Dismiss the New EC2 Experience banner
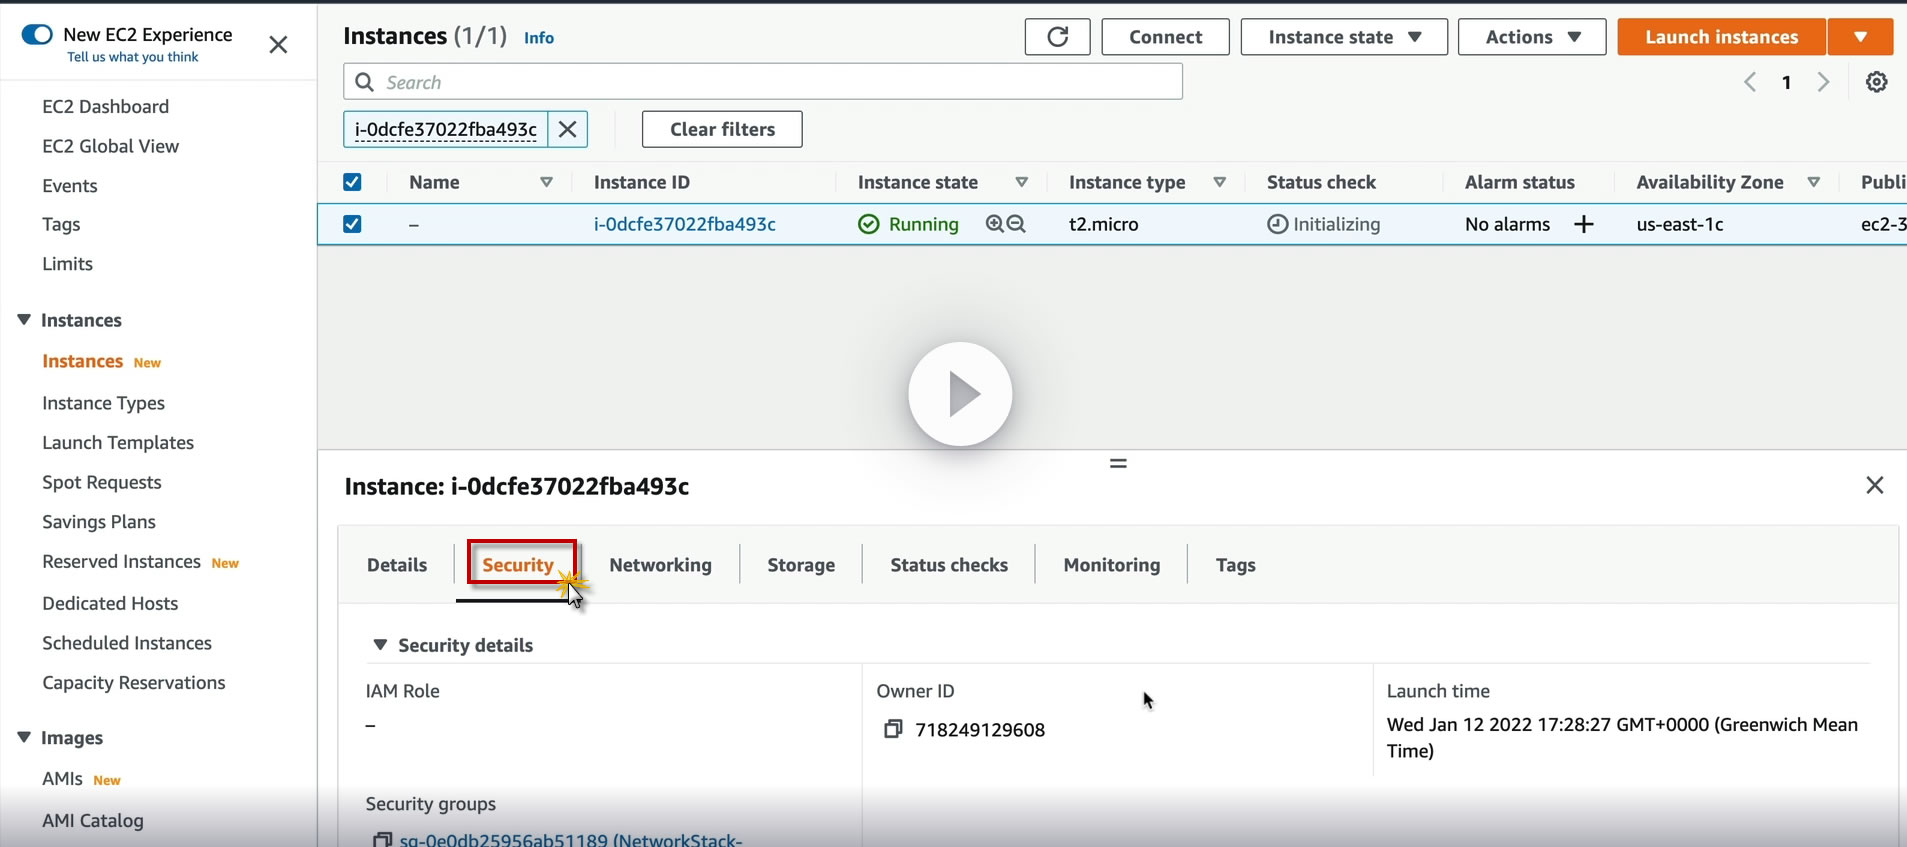Screen dimensions: 1907x847 pos(279,45)
